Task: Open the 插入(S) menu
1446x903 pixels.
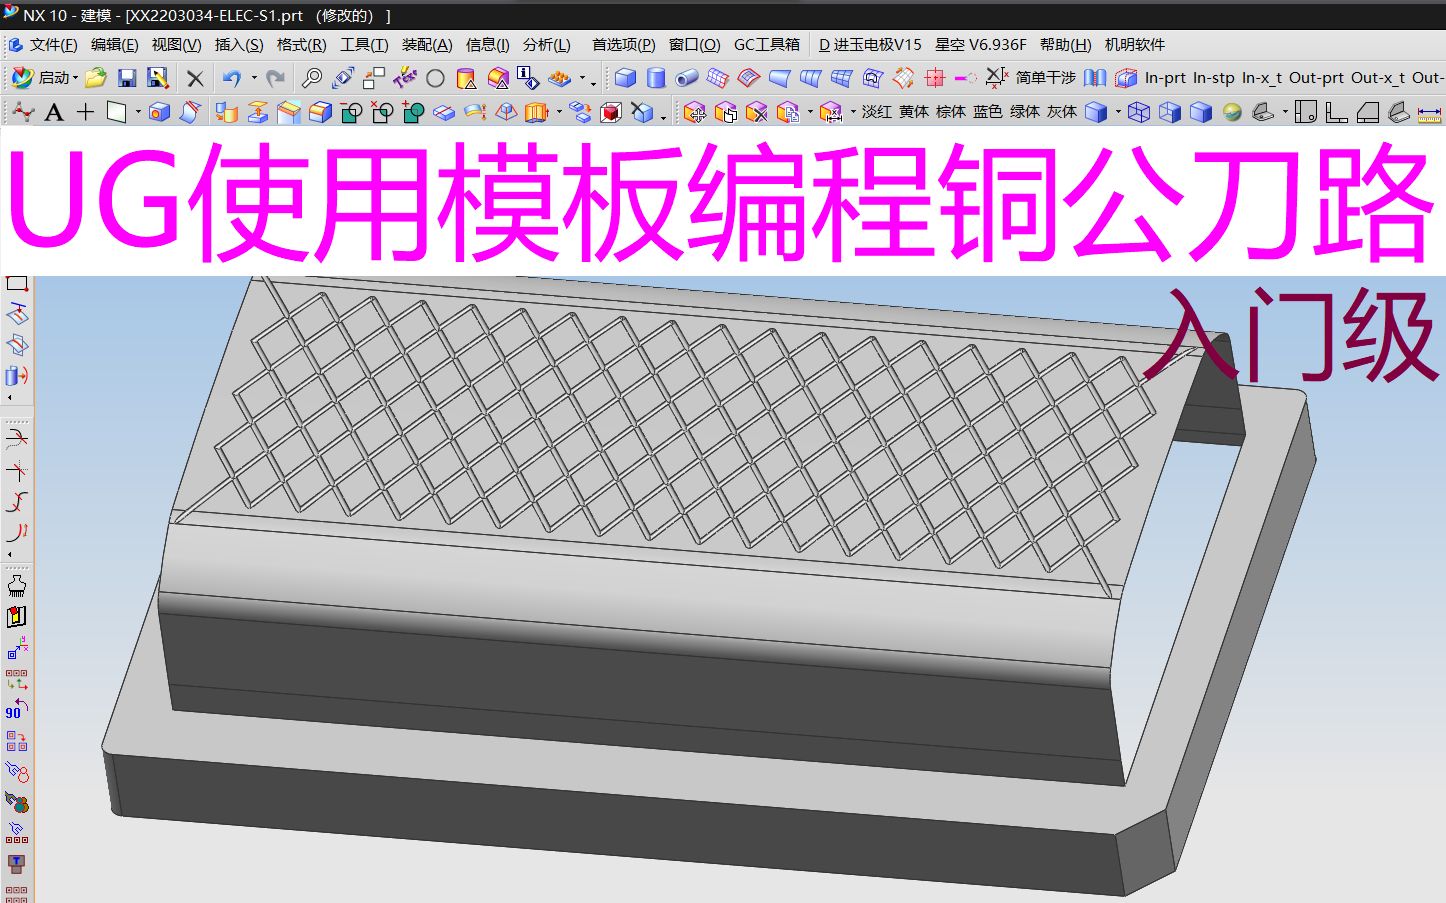Action: coord(239,44)
